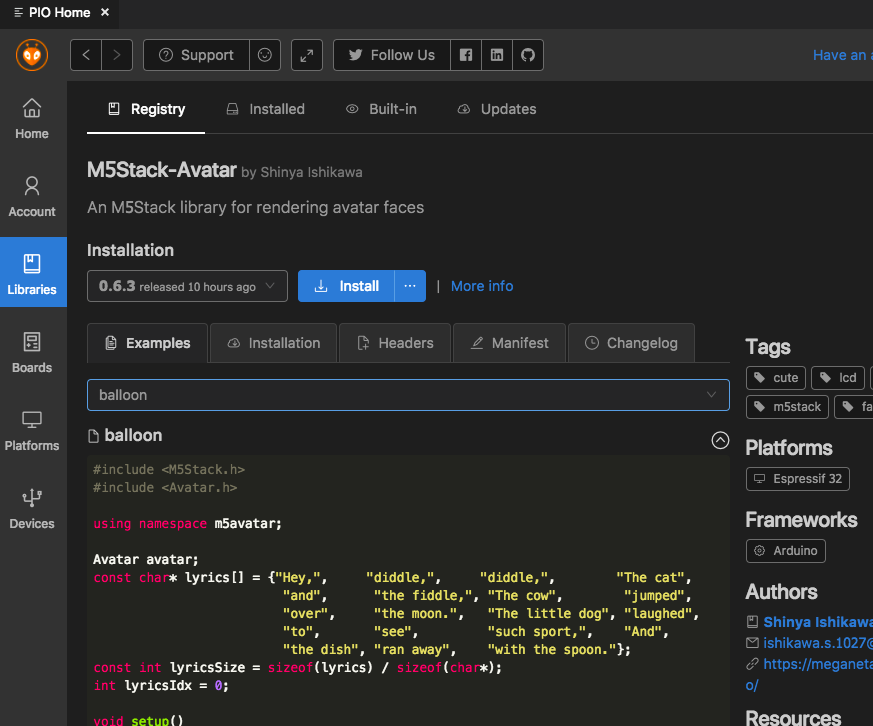Screen dimensions: 873x726
Task: Close the PIO Home tab
Action: (105, 12)
